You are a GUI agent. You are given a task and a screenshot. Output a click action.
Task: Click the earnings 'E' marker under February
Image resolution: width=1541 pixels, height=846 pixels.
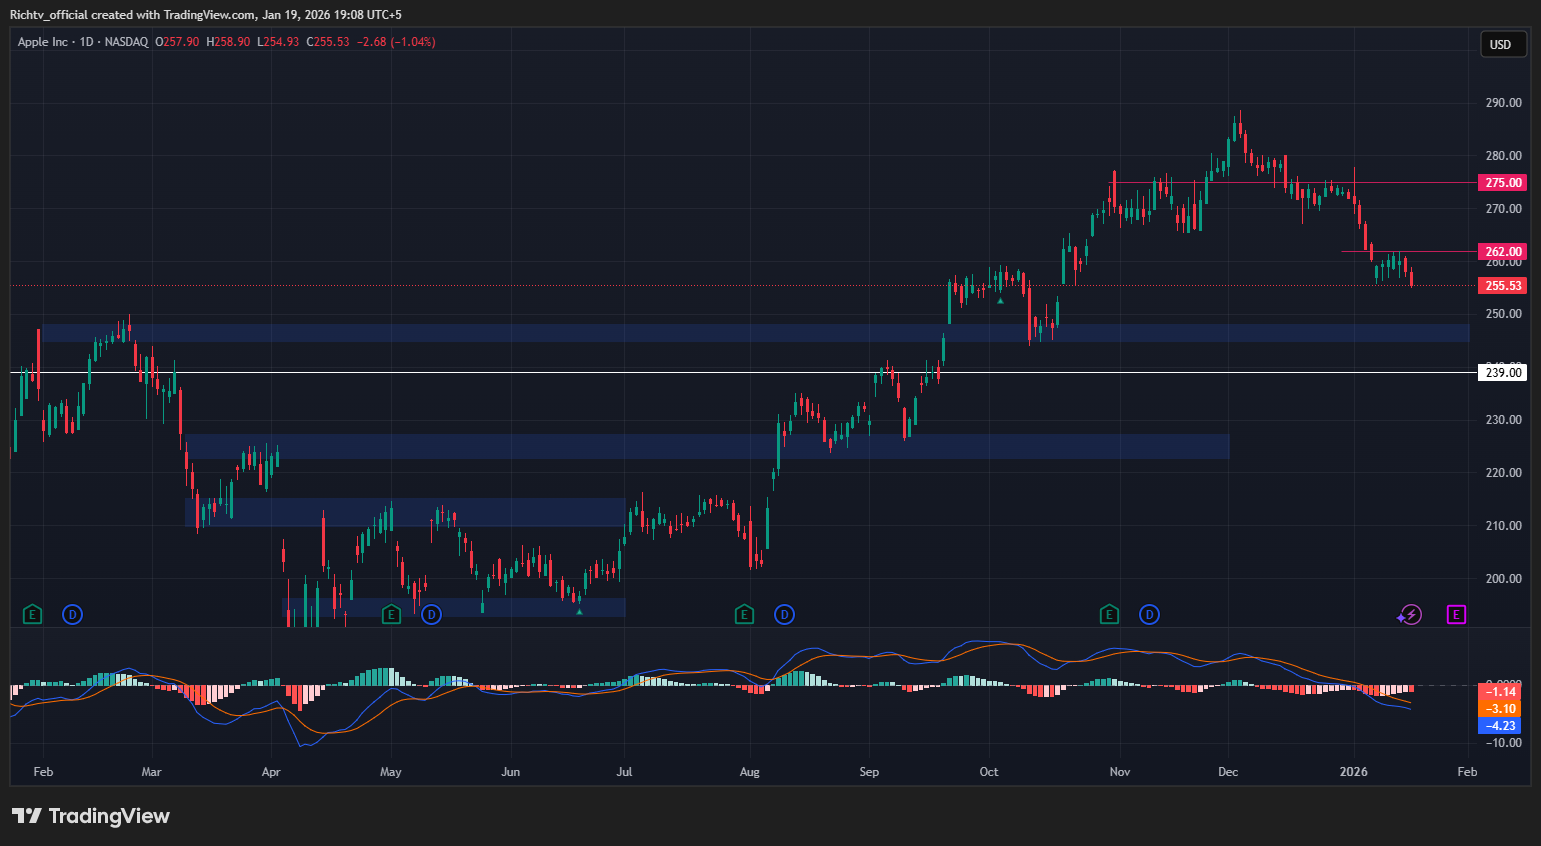(x=32, y=615)
